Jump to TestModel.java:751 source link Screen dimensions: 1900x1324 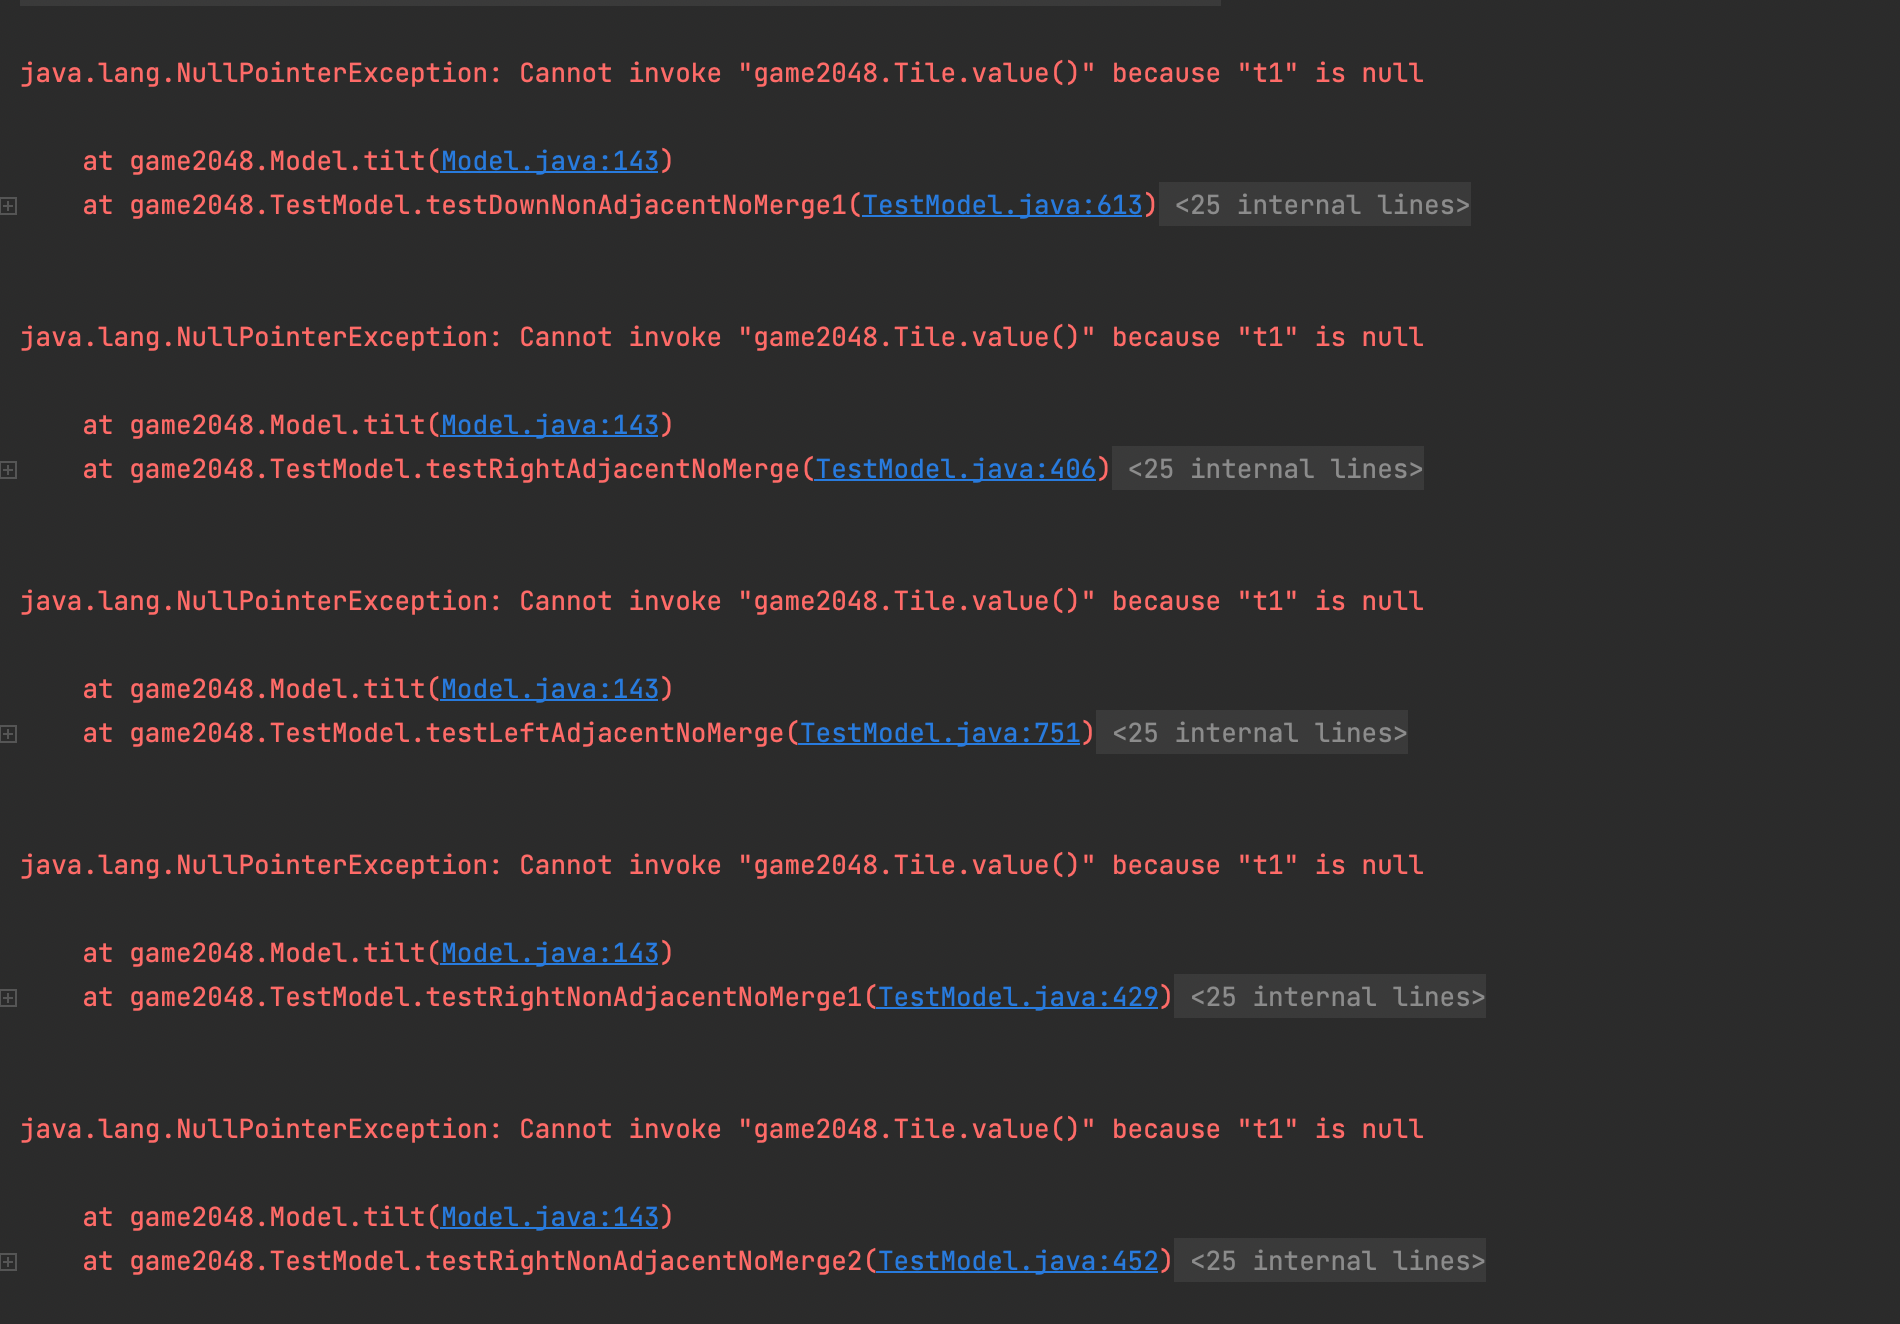(940, 733)
